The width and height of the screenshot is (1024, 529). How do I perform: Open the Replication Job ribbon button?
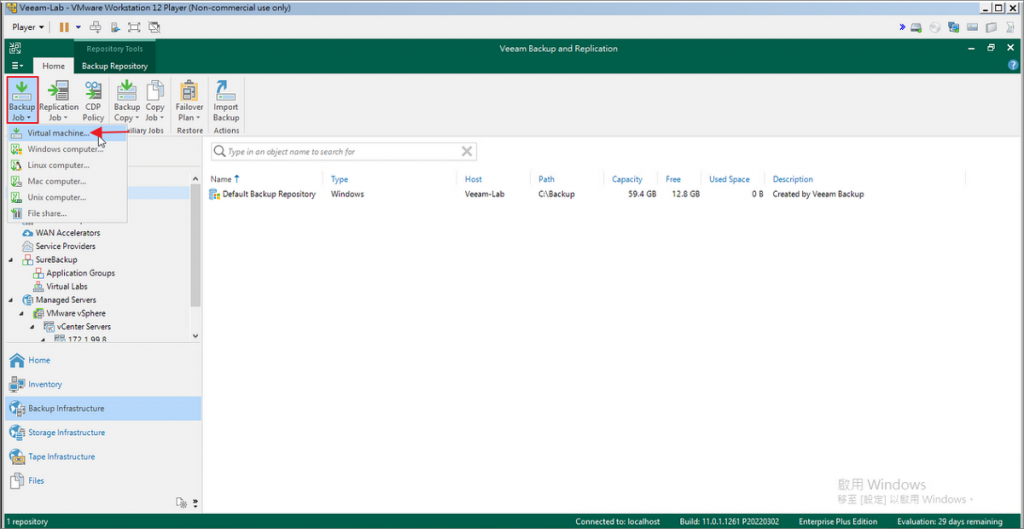(59, 100)
